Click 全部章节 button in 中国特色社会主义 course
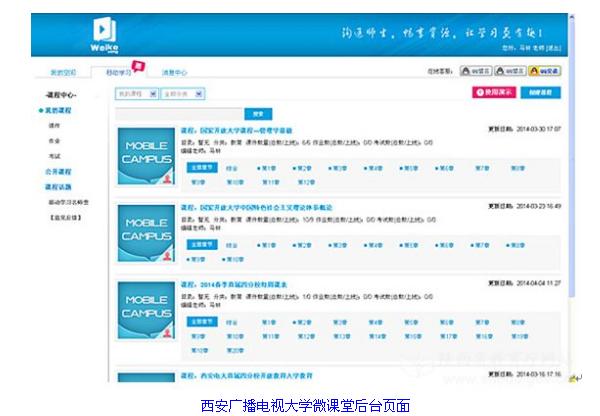Image resolution: width=600 pixels, height=416 pixels. click(202, 245)
